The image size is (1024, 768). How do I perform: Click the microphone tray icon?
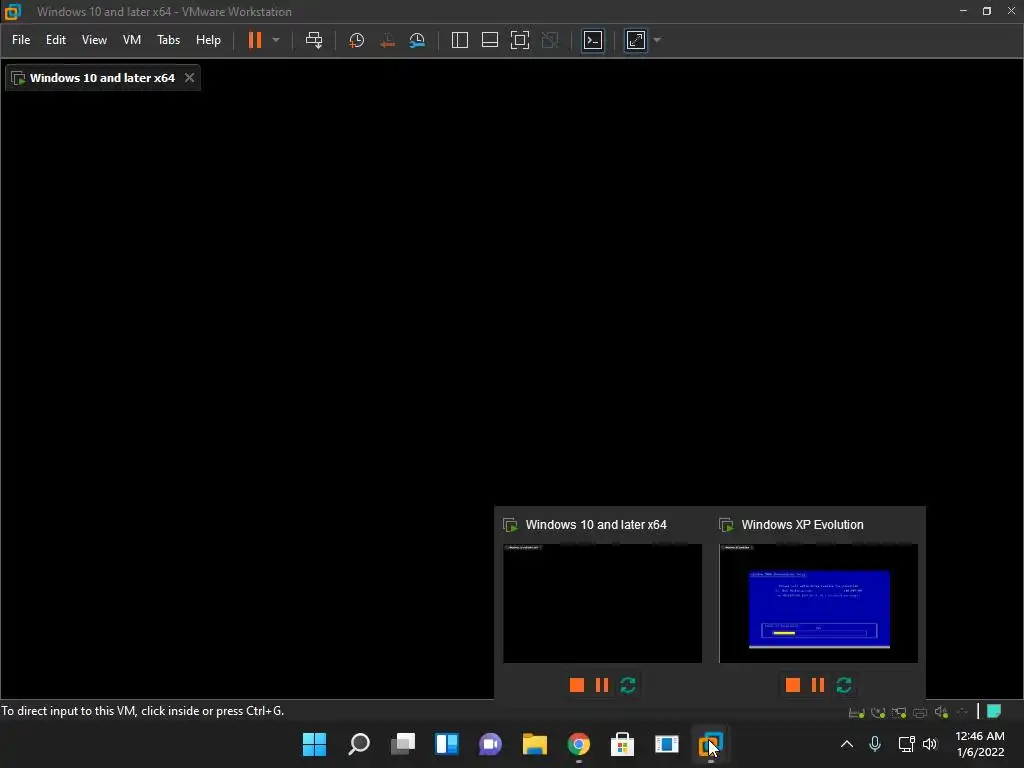875,744
